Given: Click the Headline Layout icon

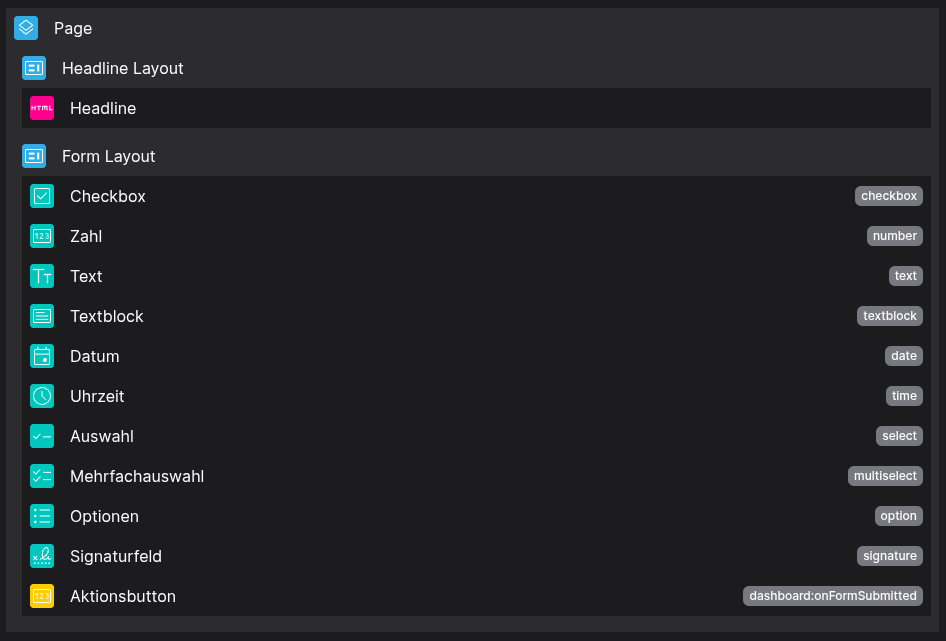Looking at the screenshot, I should (34, 68).
